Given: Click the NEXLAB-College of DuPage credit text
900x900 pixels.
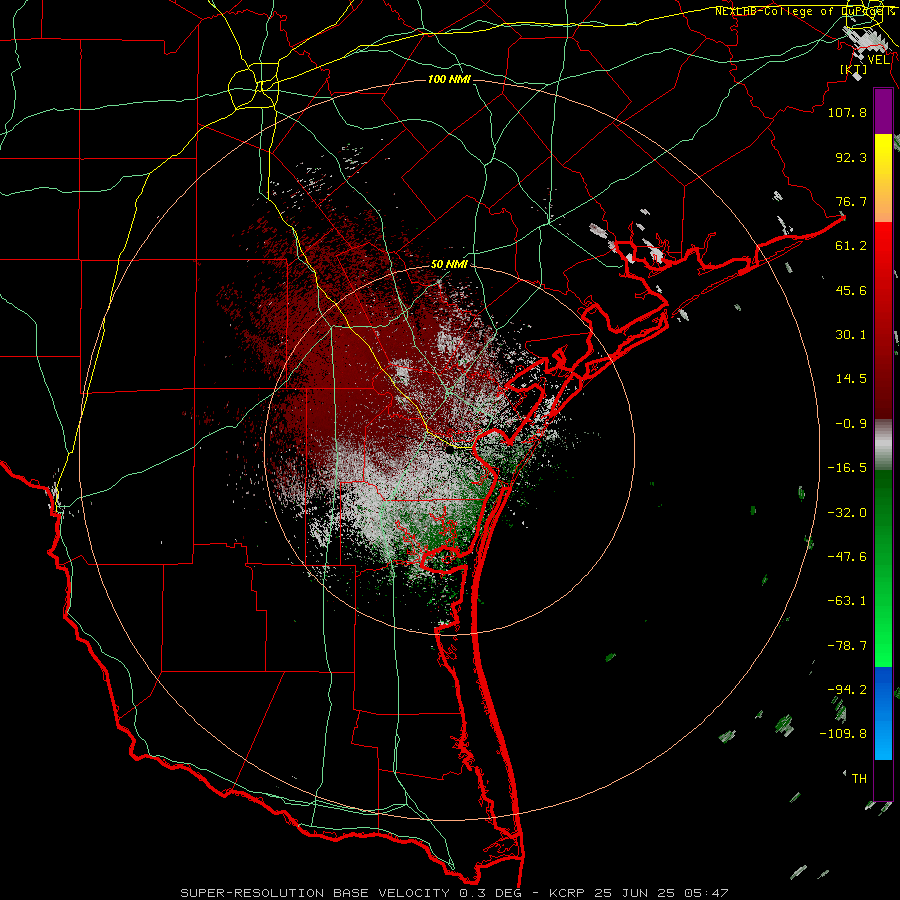Looking at the screenshot, I should coord(804,11).
